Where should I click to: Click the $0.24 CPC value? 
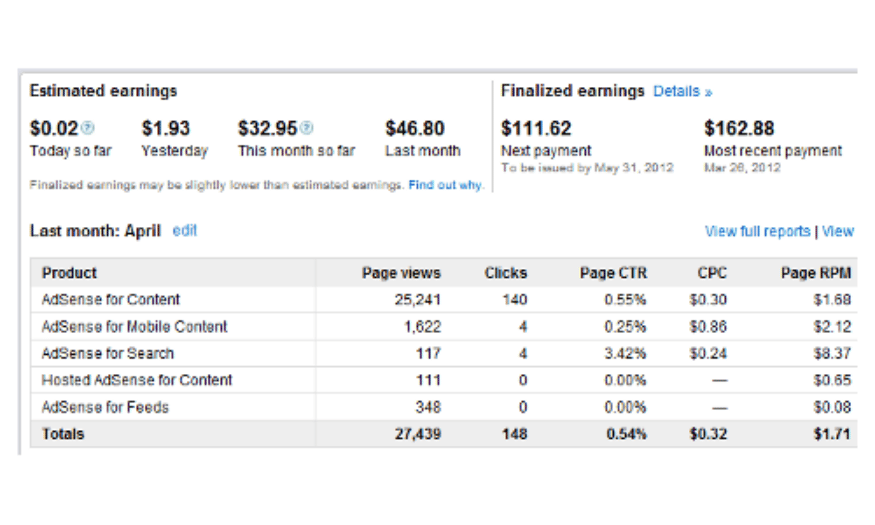point(708,353)
